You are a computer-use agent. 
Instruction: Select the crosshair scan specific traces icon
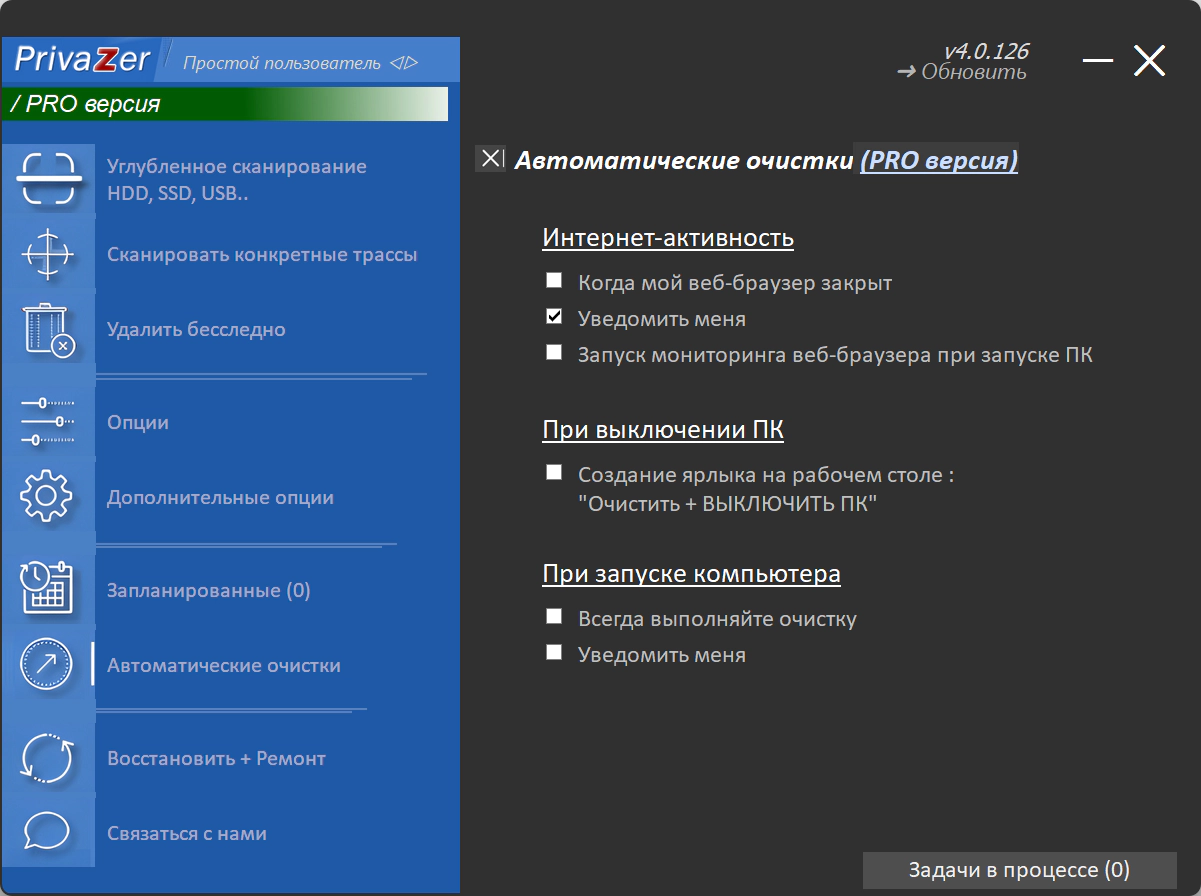coord(47,254)
